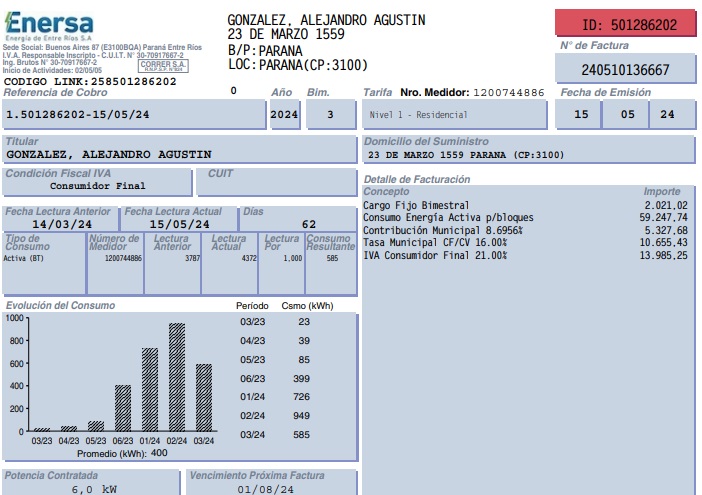Click the Tarifa field Nivel 1 - Residencial
This screenshot has height=495, width=702.
[x=453, y=115]
